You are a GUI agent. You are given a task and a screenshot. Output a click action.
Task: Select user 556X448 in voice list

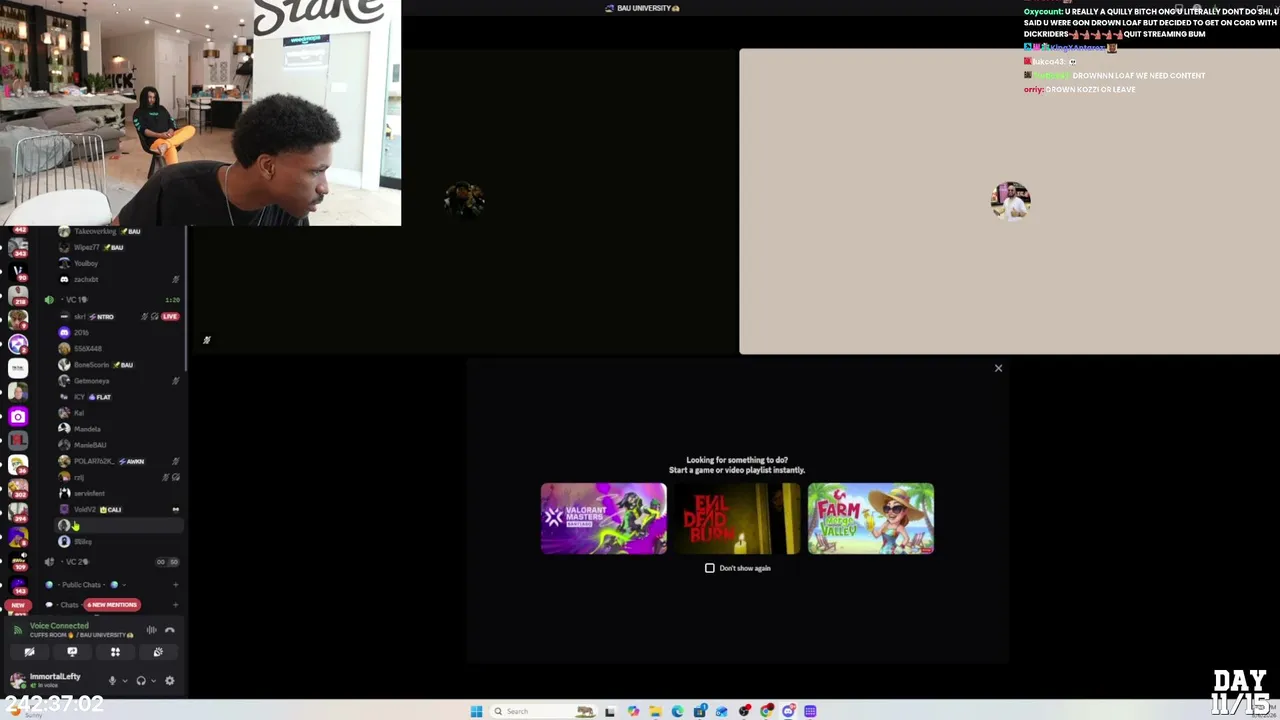(118, 348)
